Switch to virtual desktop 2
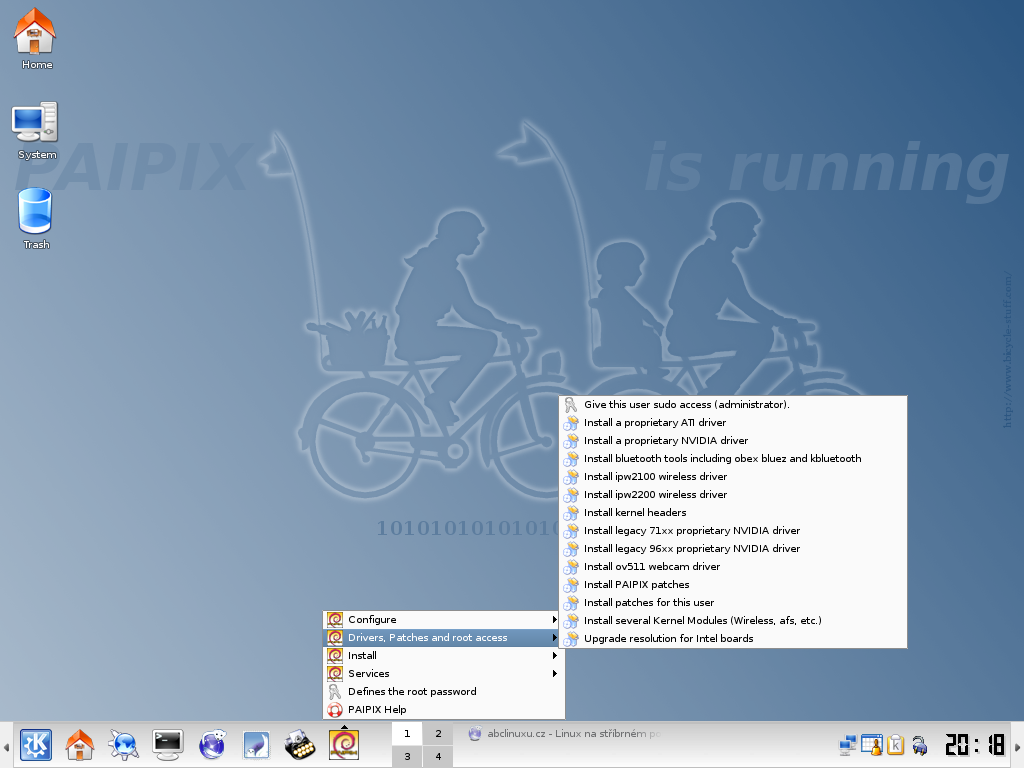The width and height of the screenshot is (1024, 768). point(438,734)
